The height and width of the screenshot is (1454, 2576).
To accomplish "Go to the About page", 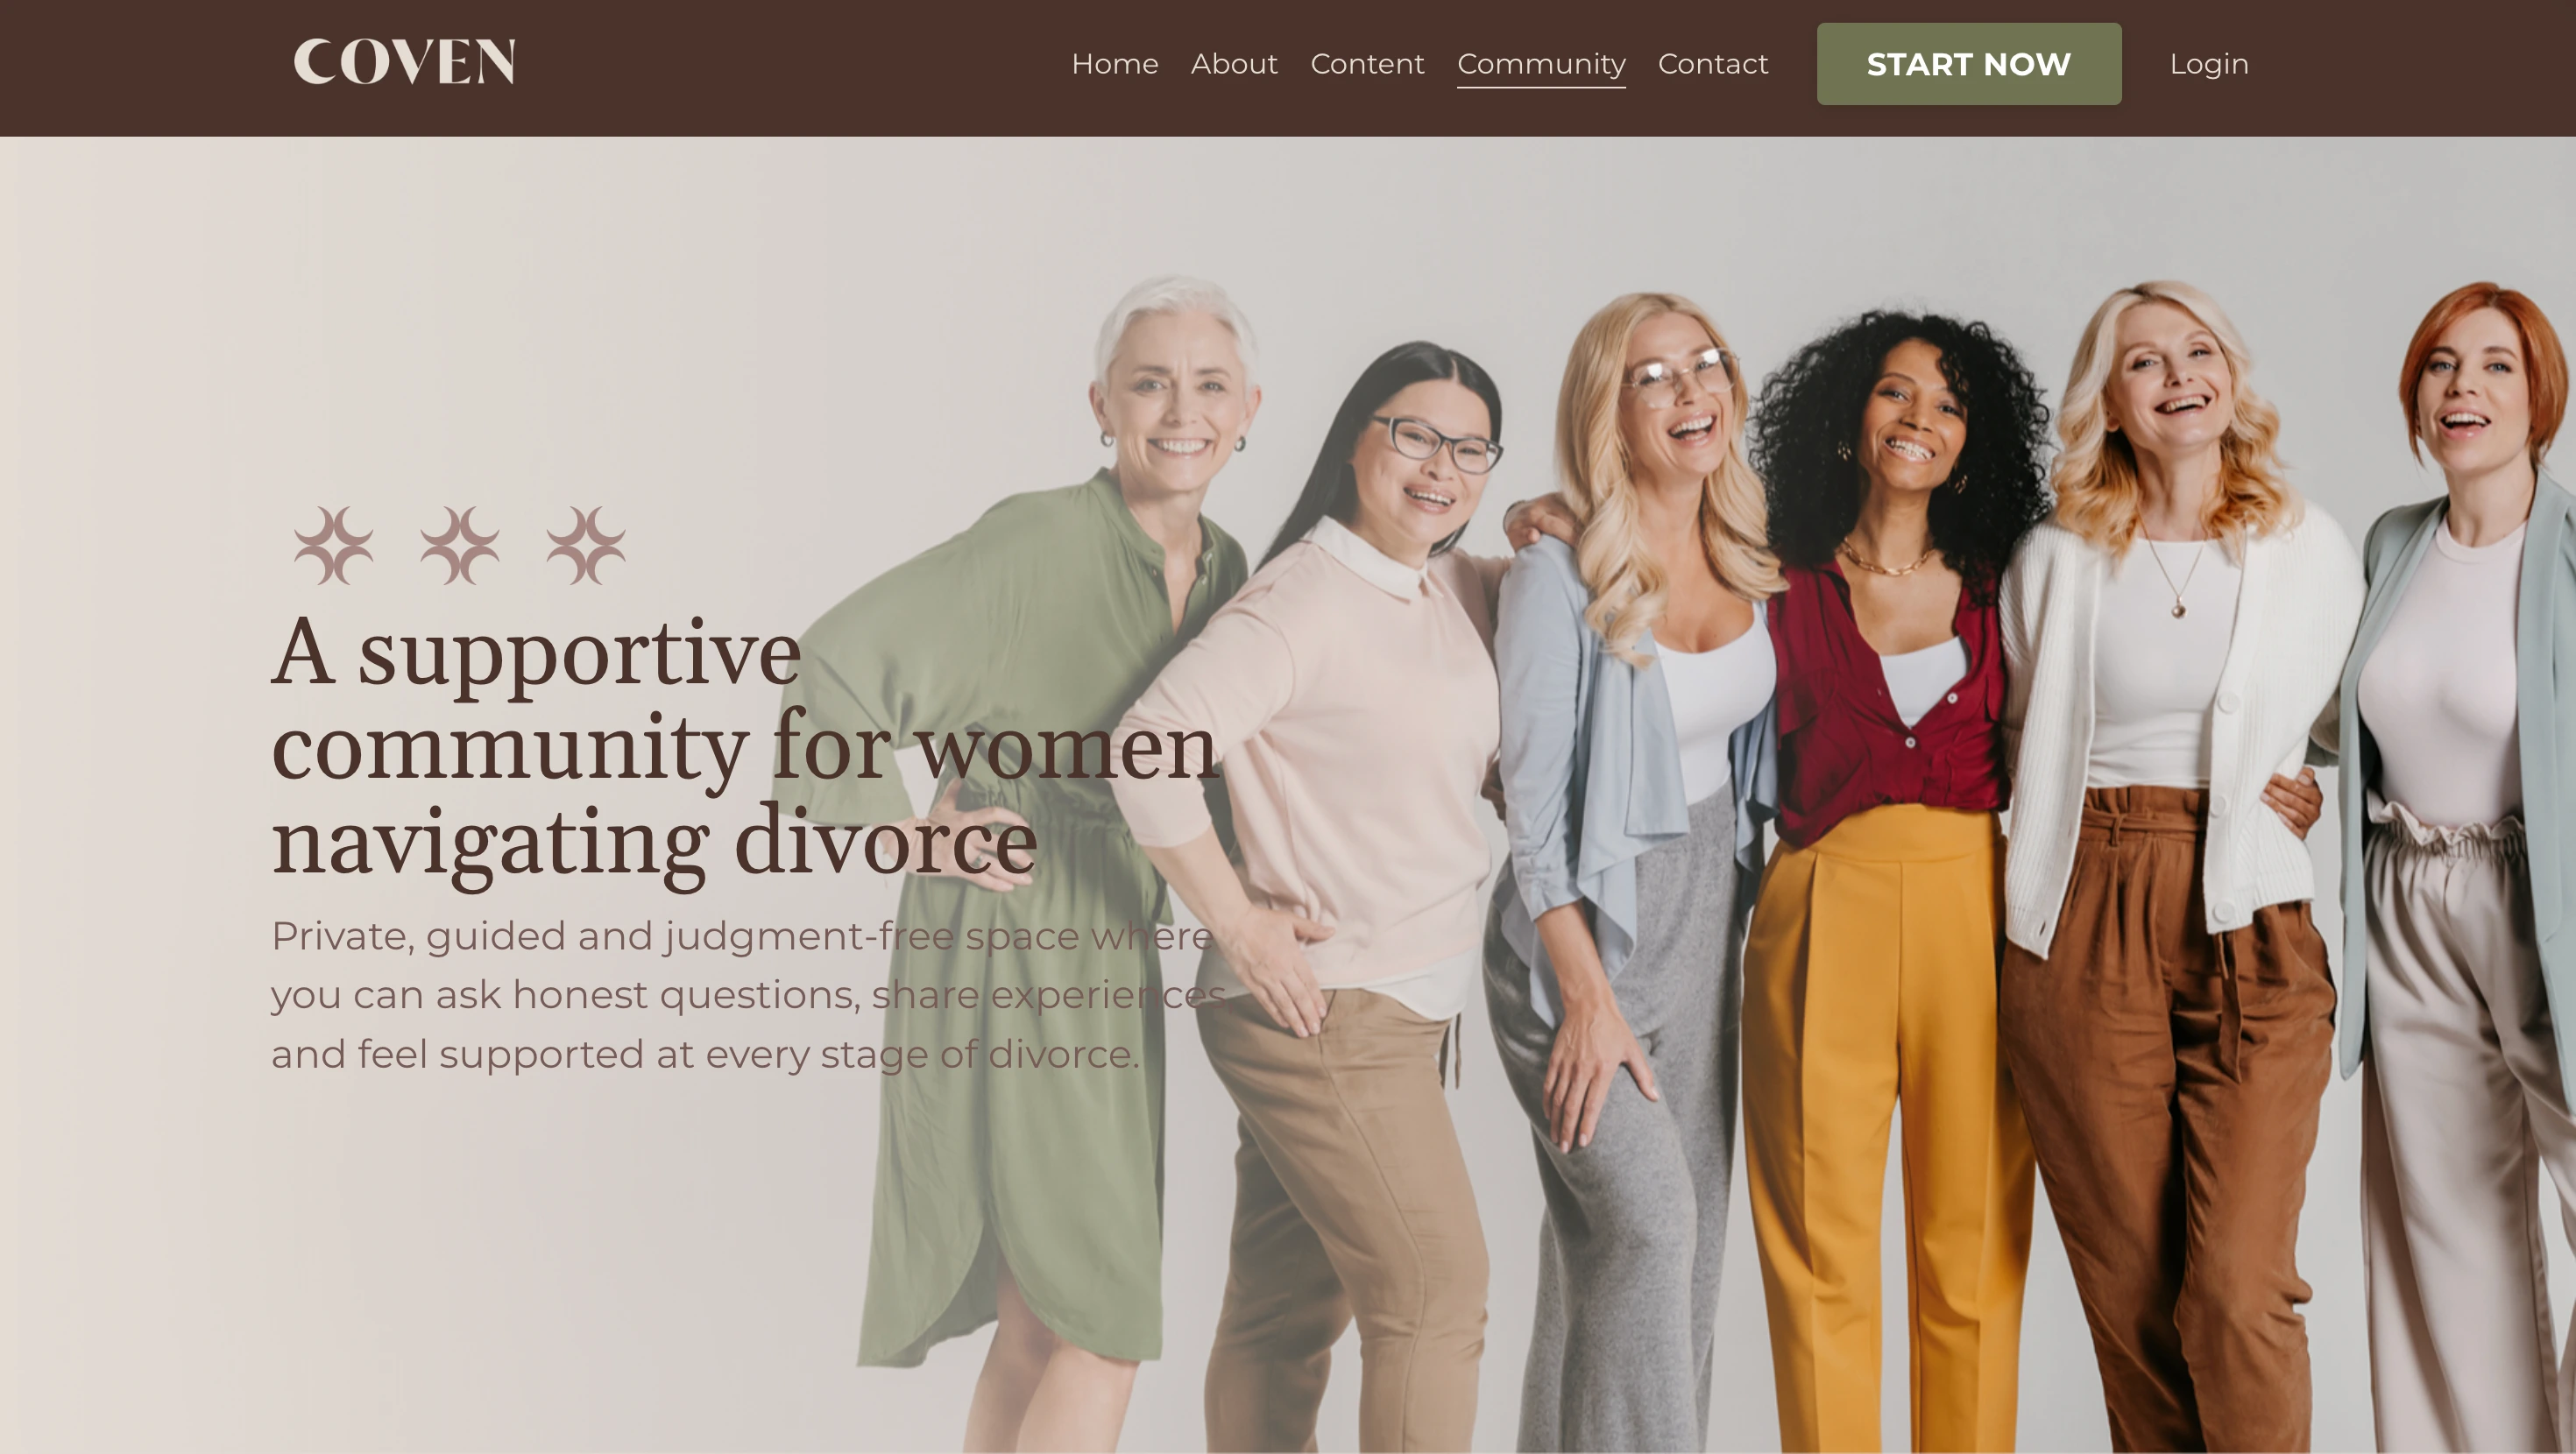I will (1234, 64).
